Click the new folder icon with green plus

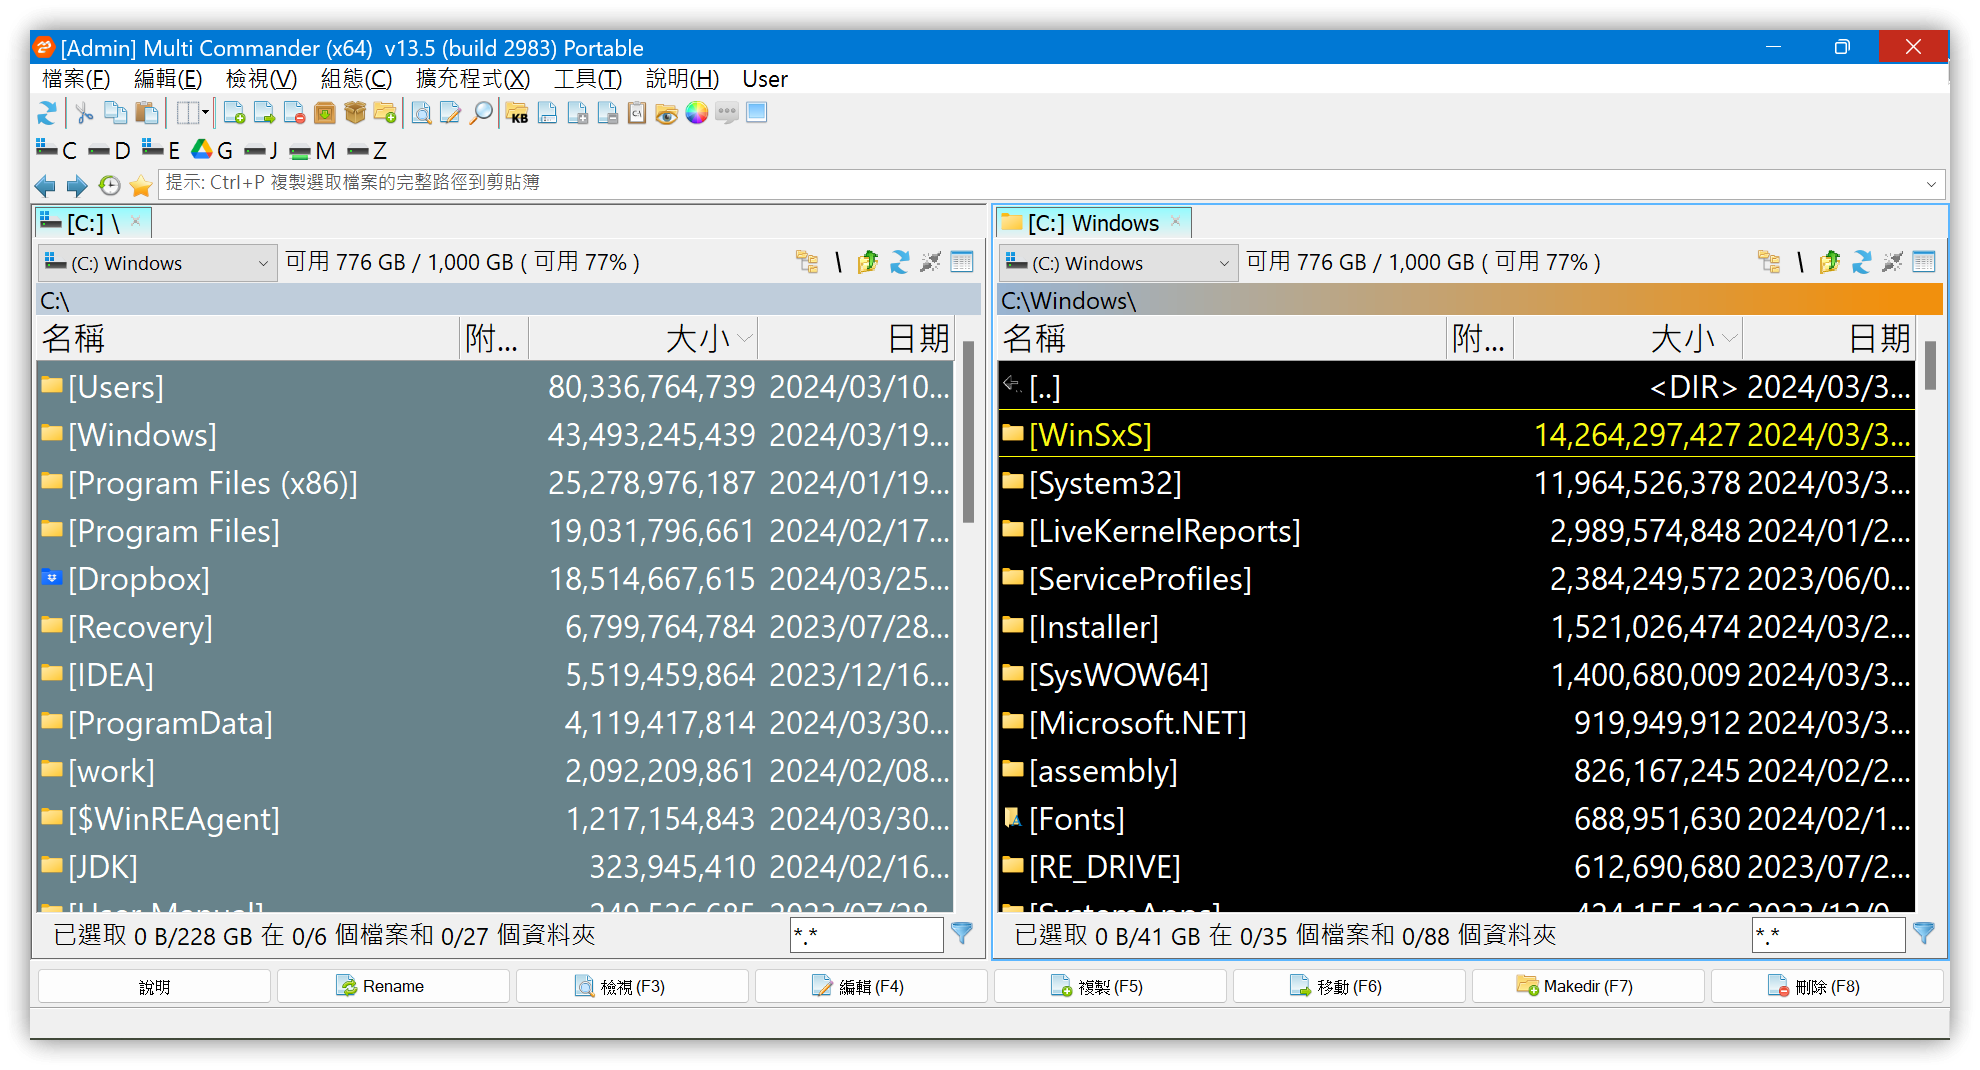click(x=385, y=113)
